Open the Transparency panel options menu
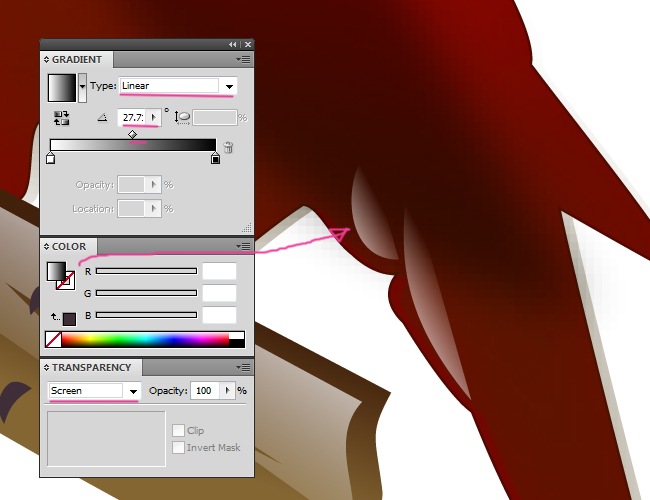 [x=244, y=367]
